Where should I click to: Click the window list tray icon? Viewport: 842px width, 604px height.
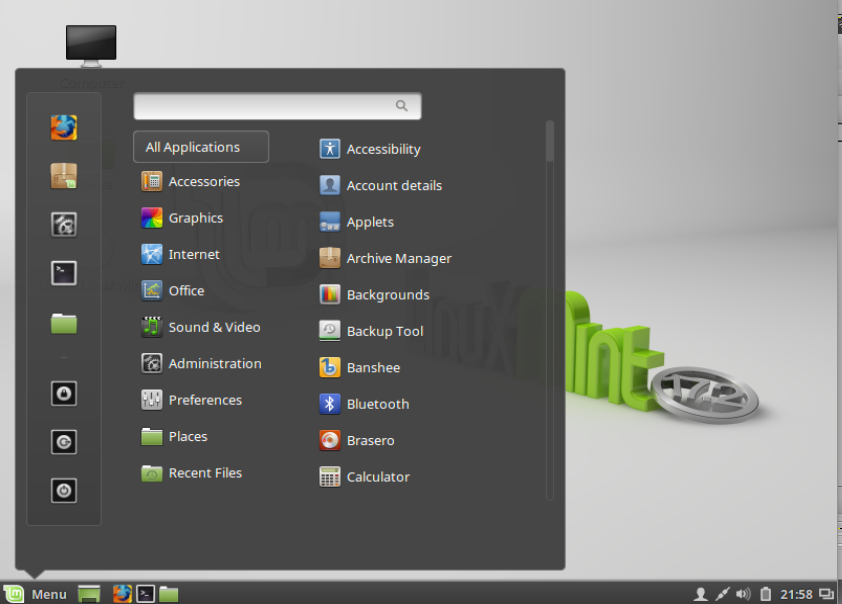point(826,594)
